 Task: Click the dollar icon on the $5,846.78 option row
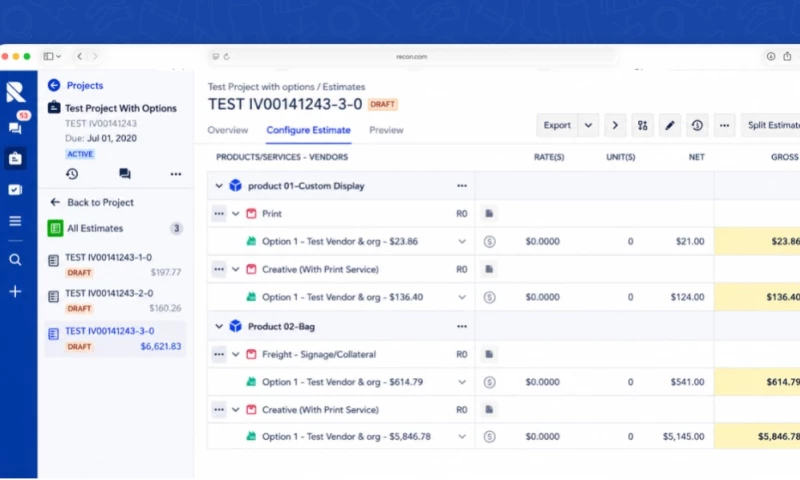tap(489, 437)
